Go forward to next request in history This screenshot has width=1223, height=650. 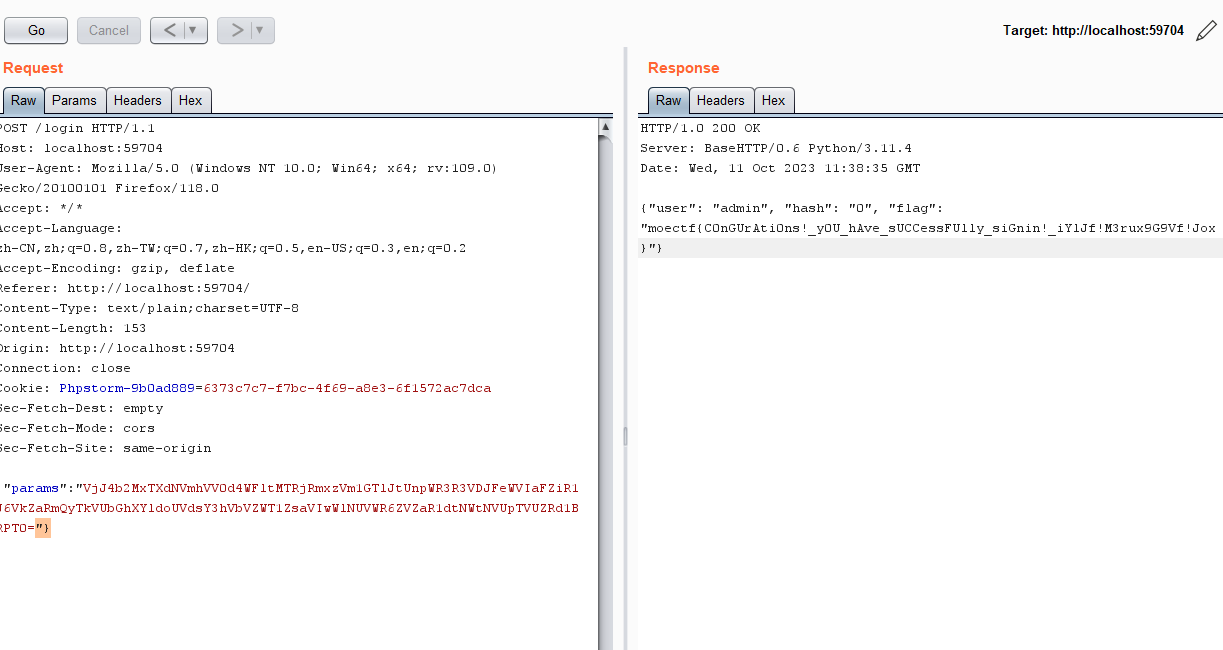coord(236,30)
